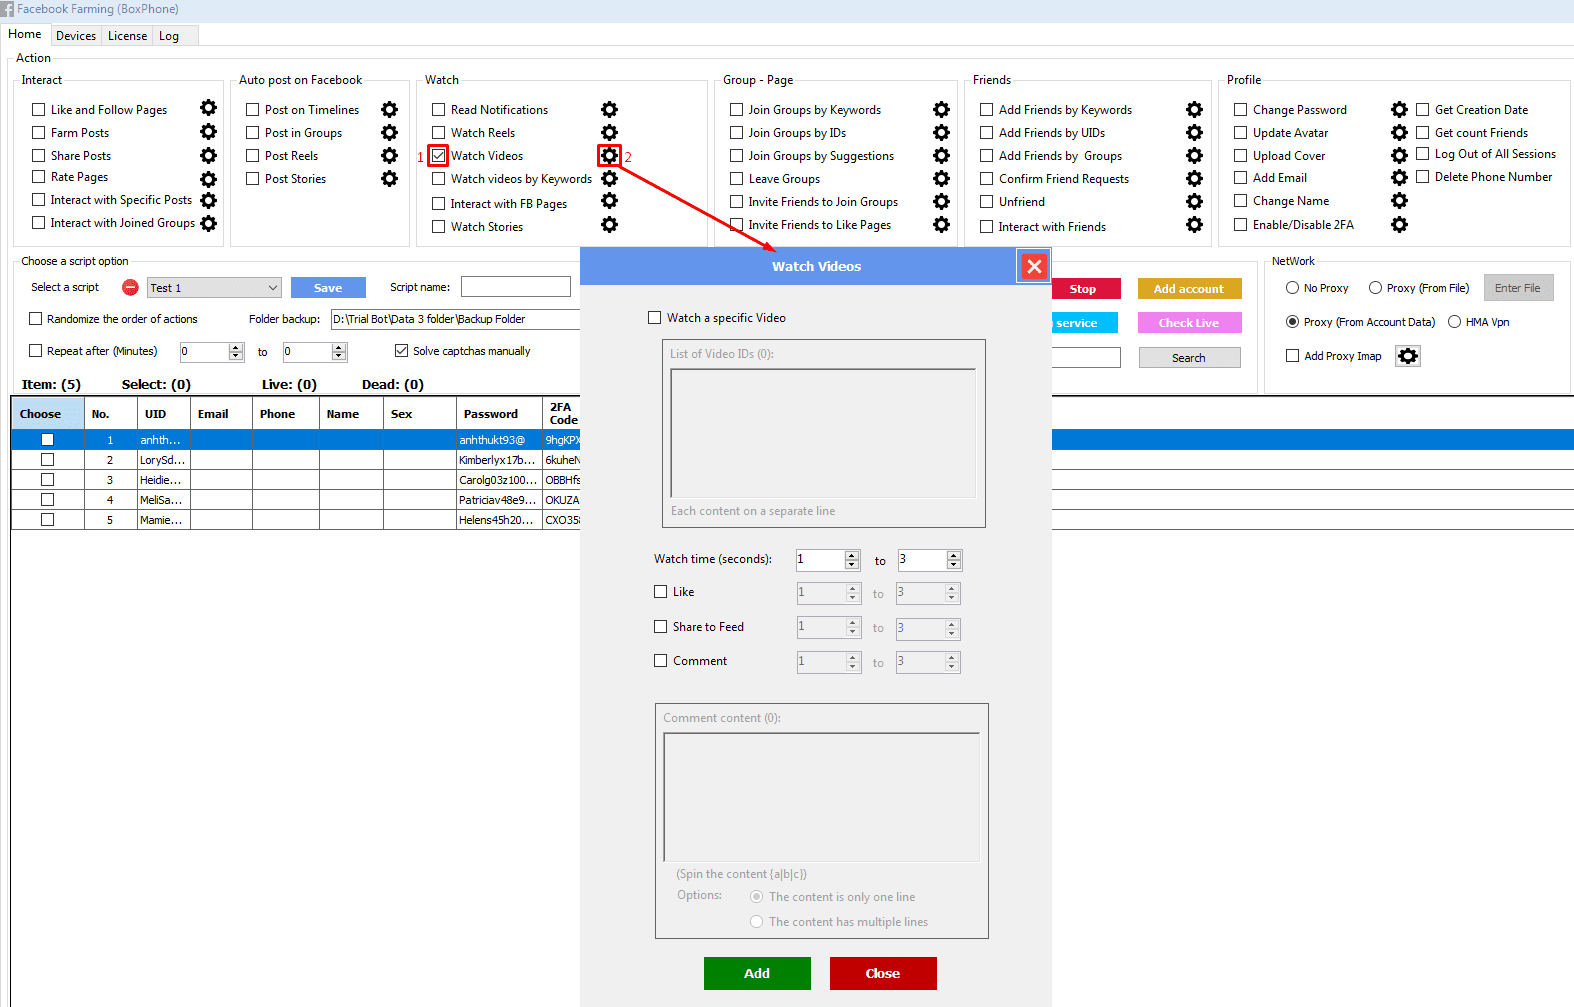Click the Add button in Watch Videos

[x=757, y=973]
